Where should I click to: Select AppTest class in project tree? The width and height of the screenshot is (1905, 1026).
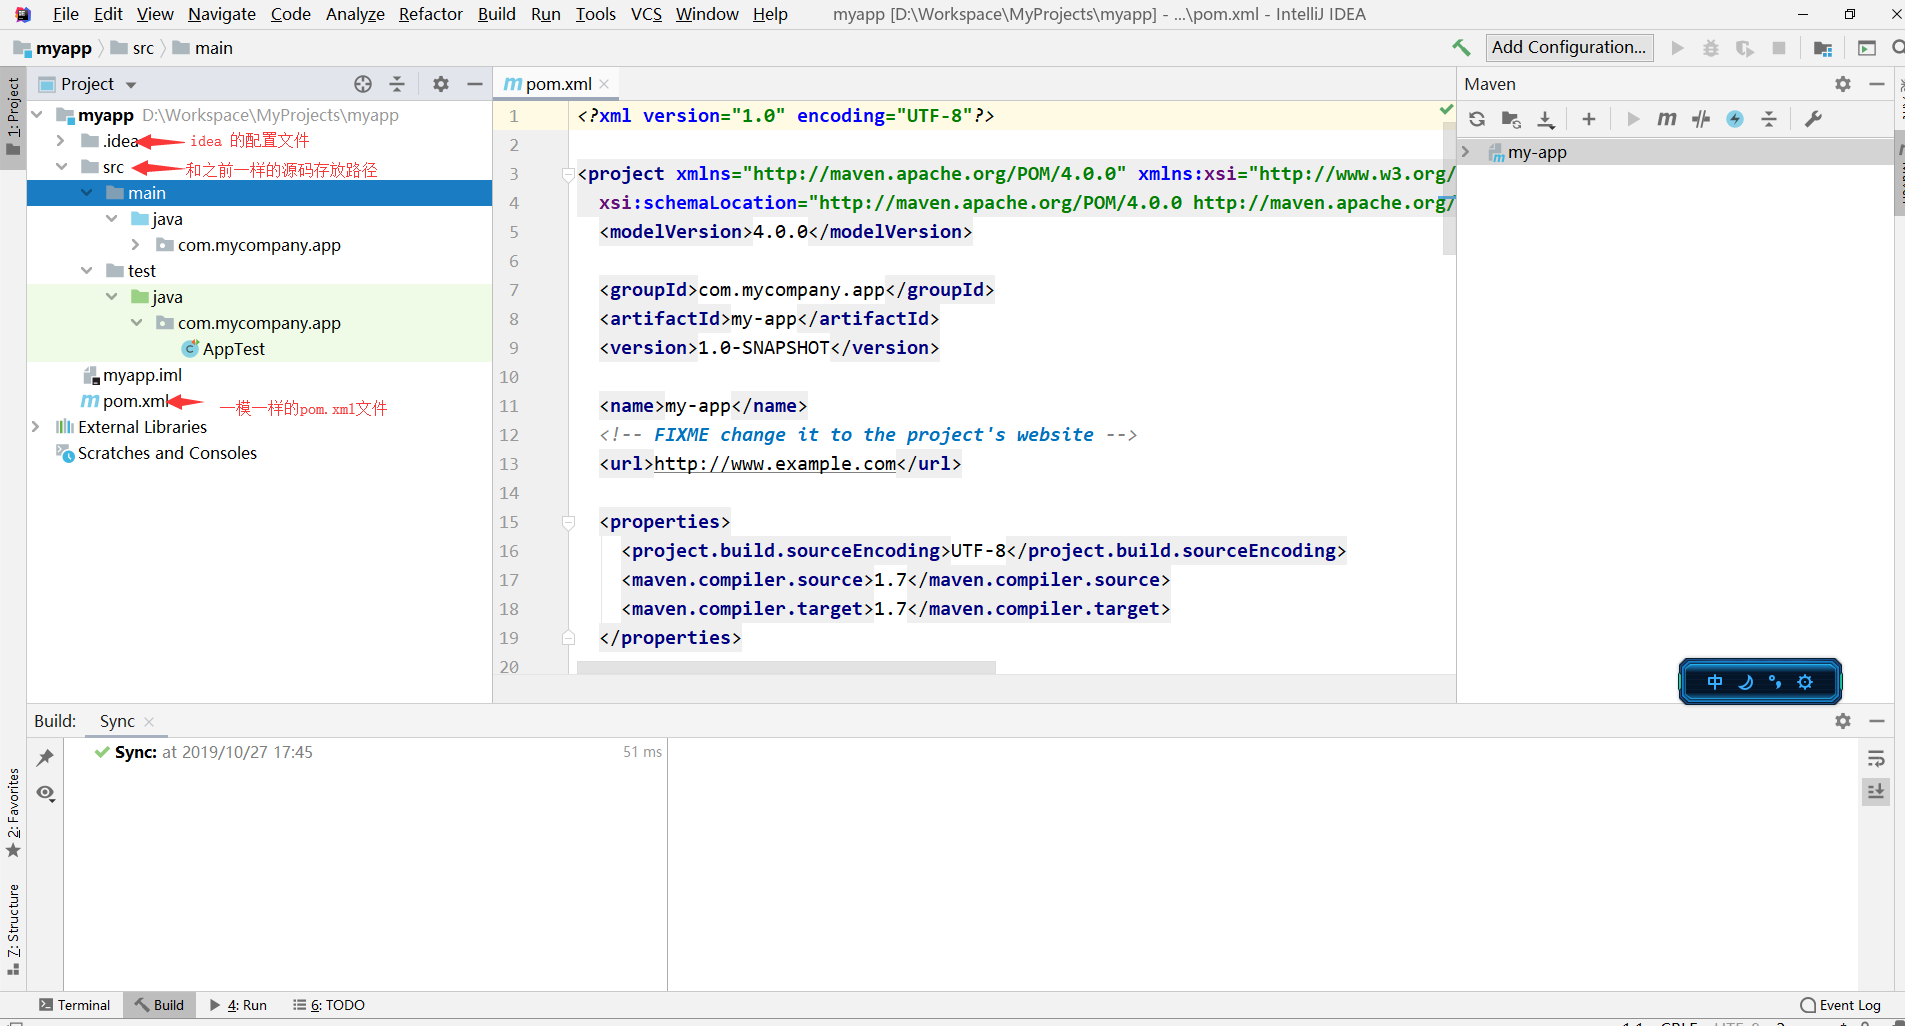click(233, 349)
